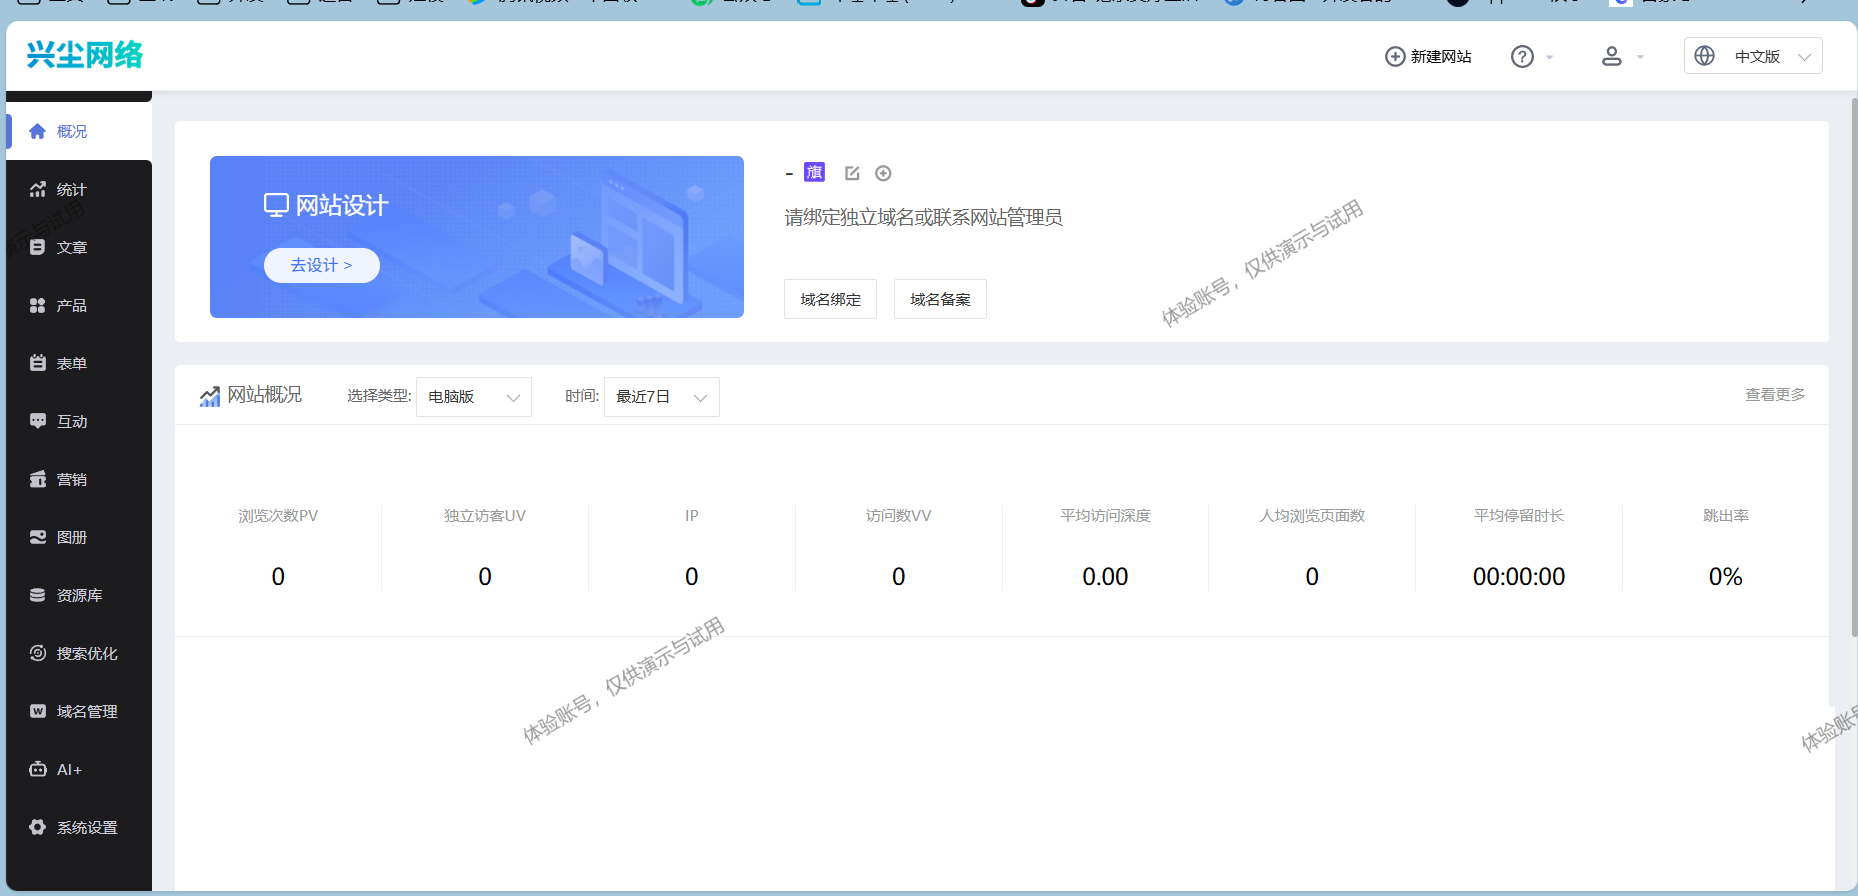Expand the 电脑版 type dropdown
The width and height of the screenshot is (1858, 896).
(x=474, y=397)
